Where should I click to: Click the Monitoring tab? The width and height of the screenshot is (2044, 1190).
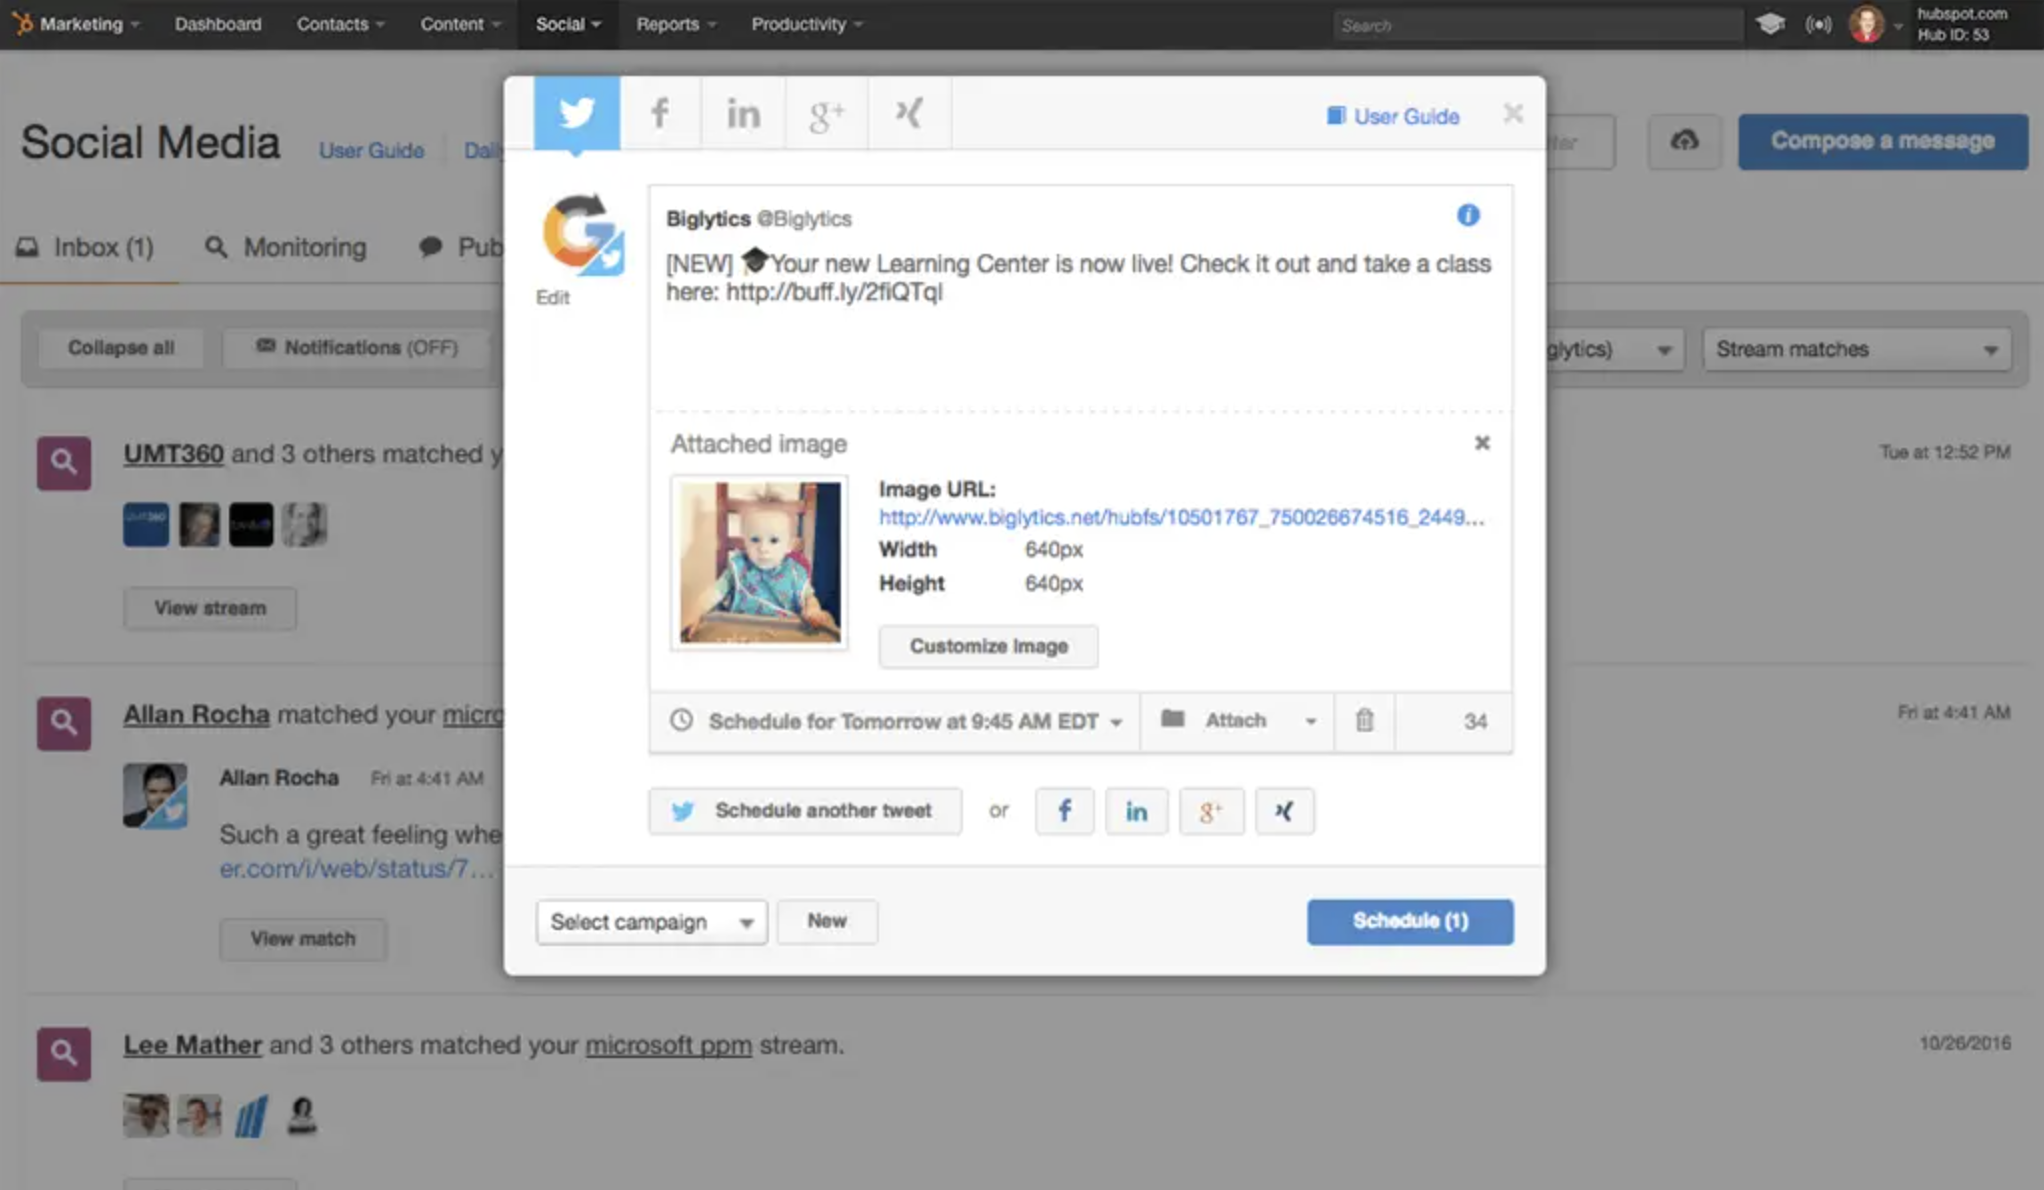[x=285, y=246]
